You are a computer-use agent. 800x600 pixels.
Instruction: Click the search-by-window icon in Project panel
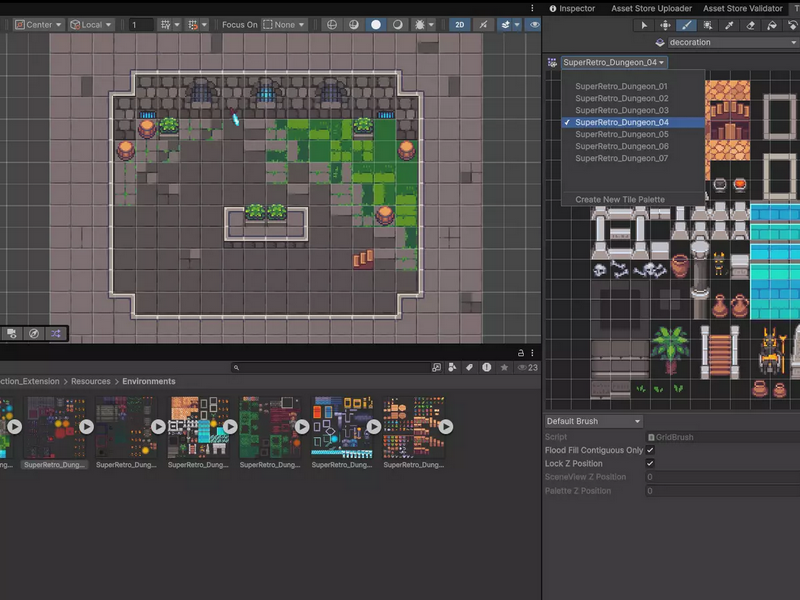coord(436,367)
